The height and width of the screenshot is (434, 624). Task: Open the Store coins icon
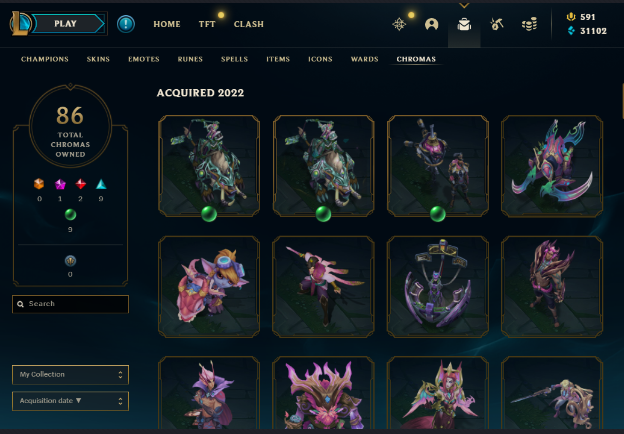529,24
